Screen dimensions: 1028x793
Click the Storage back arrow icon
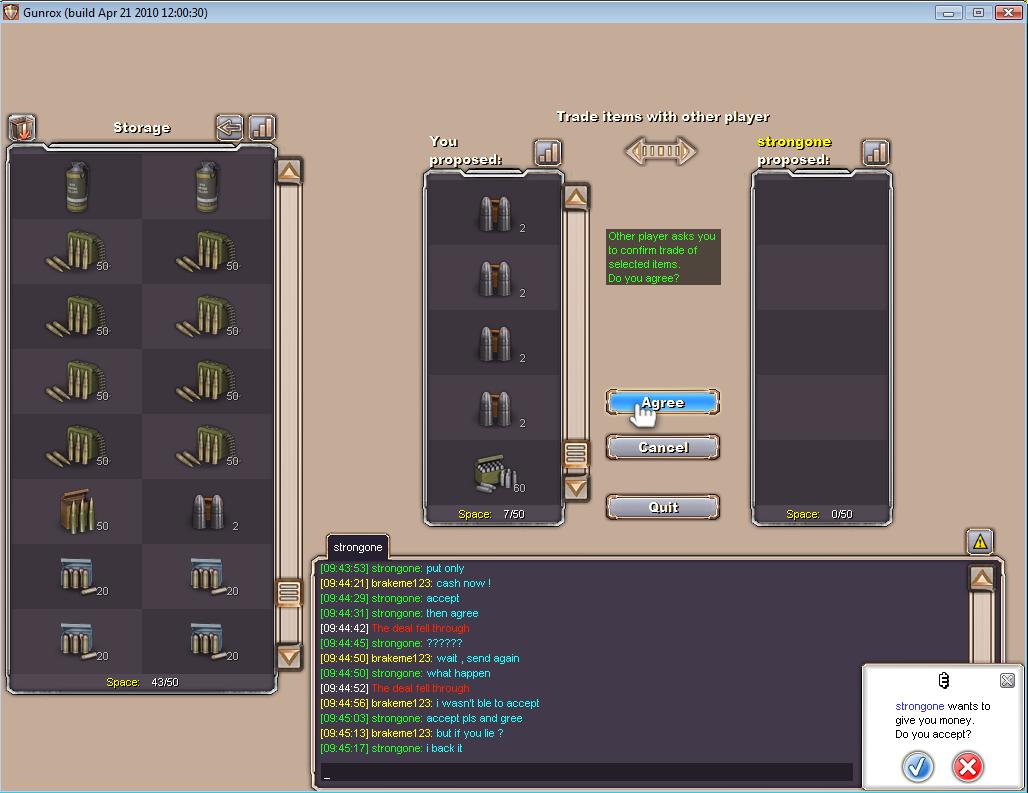pos(230,127)
